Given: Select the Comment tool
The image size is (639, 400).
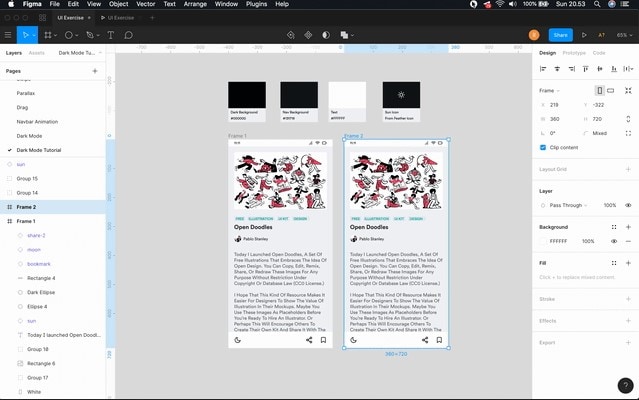Looking at the screenshot, I should [x=128, y=35].
